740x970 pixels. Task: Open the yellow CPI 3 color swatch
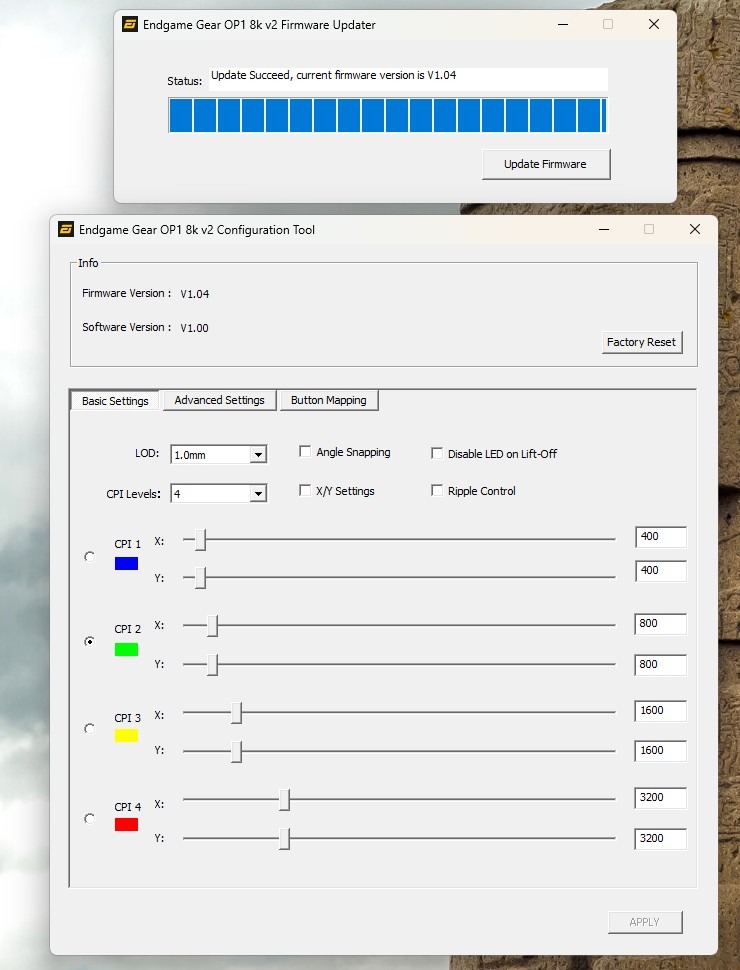[126, 736]
